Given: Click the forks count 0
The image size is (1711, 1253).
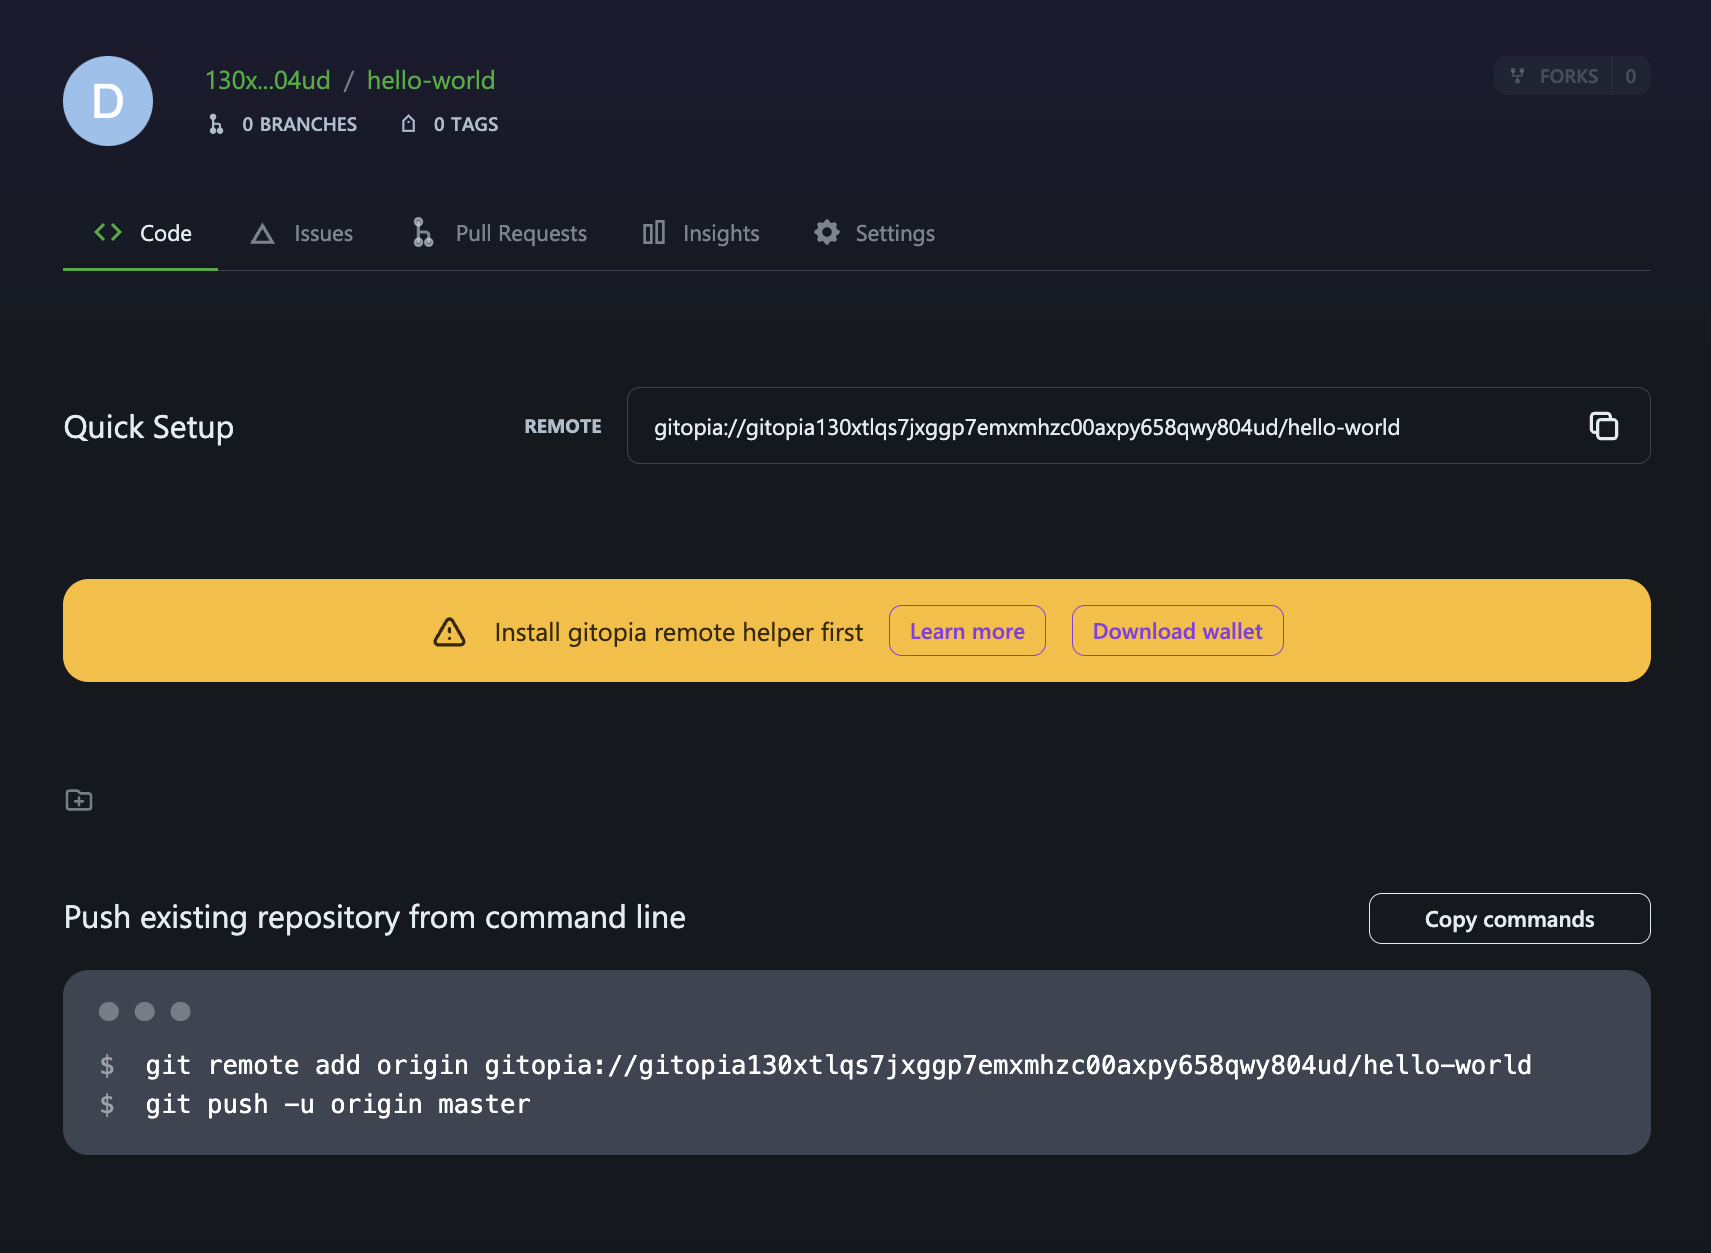Looking at the screenshot, I should click(1631, 76).
